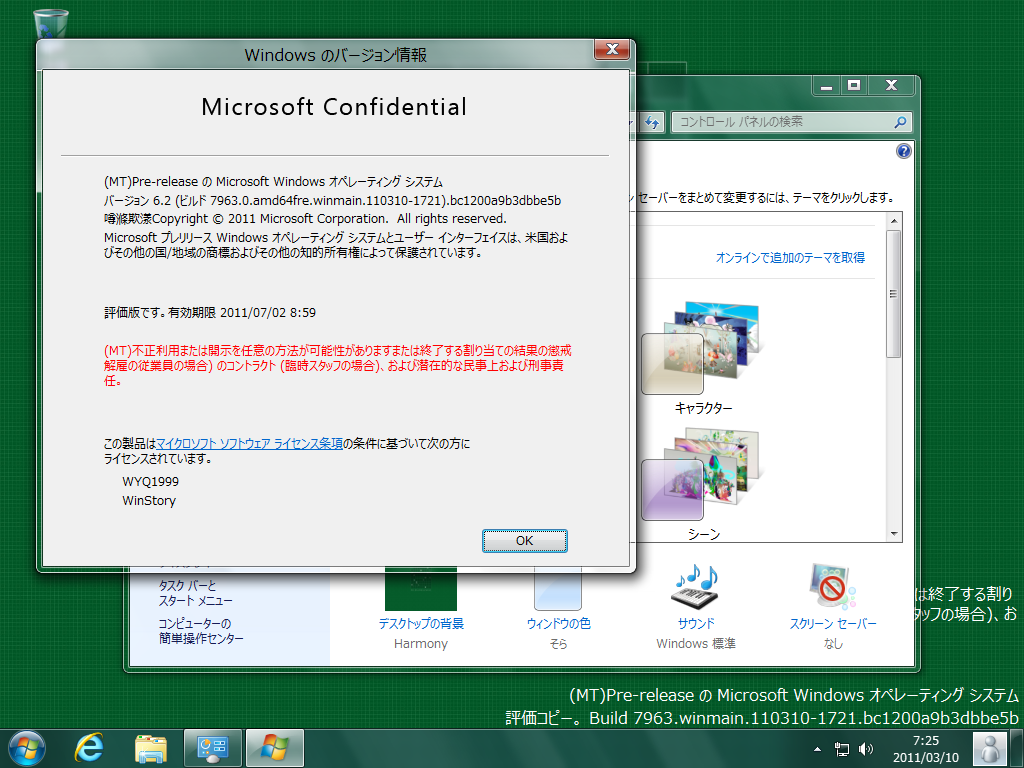The image size is (1024, 768).
Task: Close the Control Panel window
Action: click(891, 86)
